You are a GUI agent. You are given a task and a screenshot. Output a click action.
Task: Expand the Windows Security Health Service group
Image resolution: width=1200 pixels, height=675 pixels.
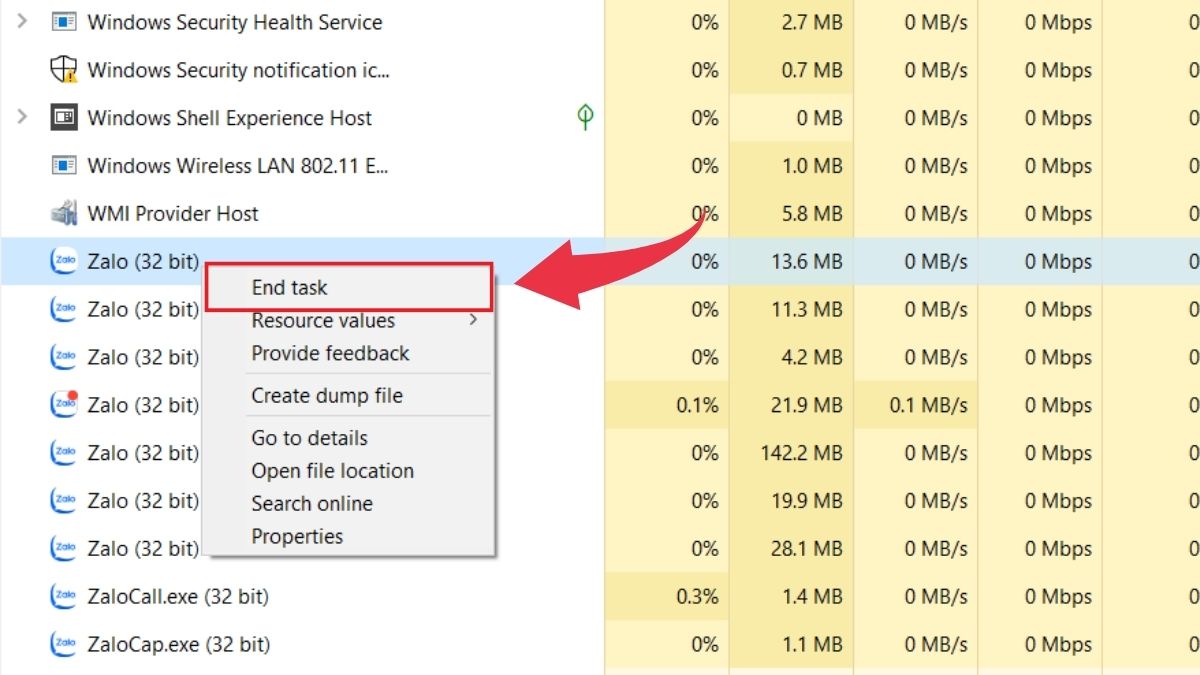(22, 22)
